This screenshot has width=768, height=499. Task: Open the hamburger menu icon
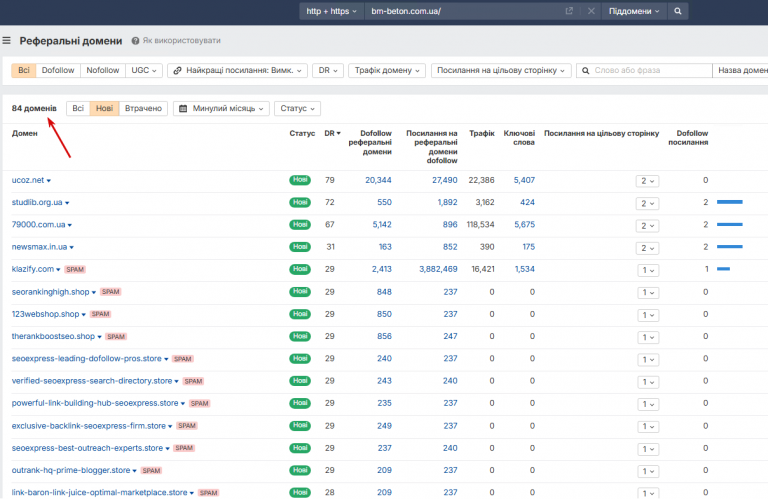(6, 41)
